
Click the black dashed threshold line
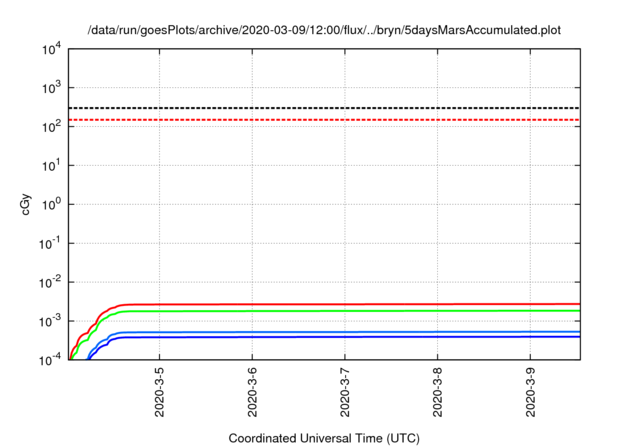(324, 108)
